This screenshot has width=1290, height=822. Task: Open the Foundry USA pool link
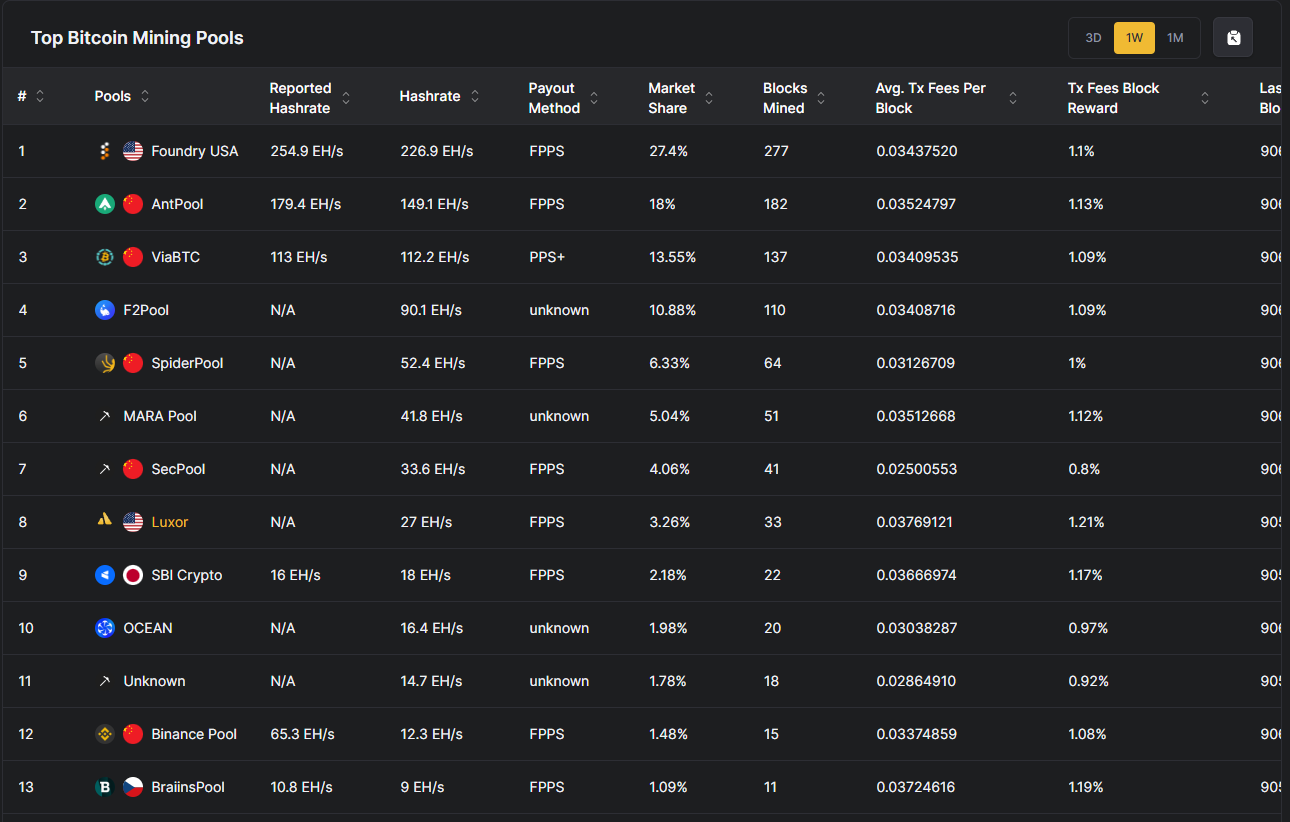point(195,151)
